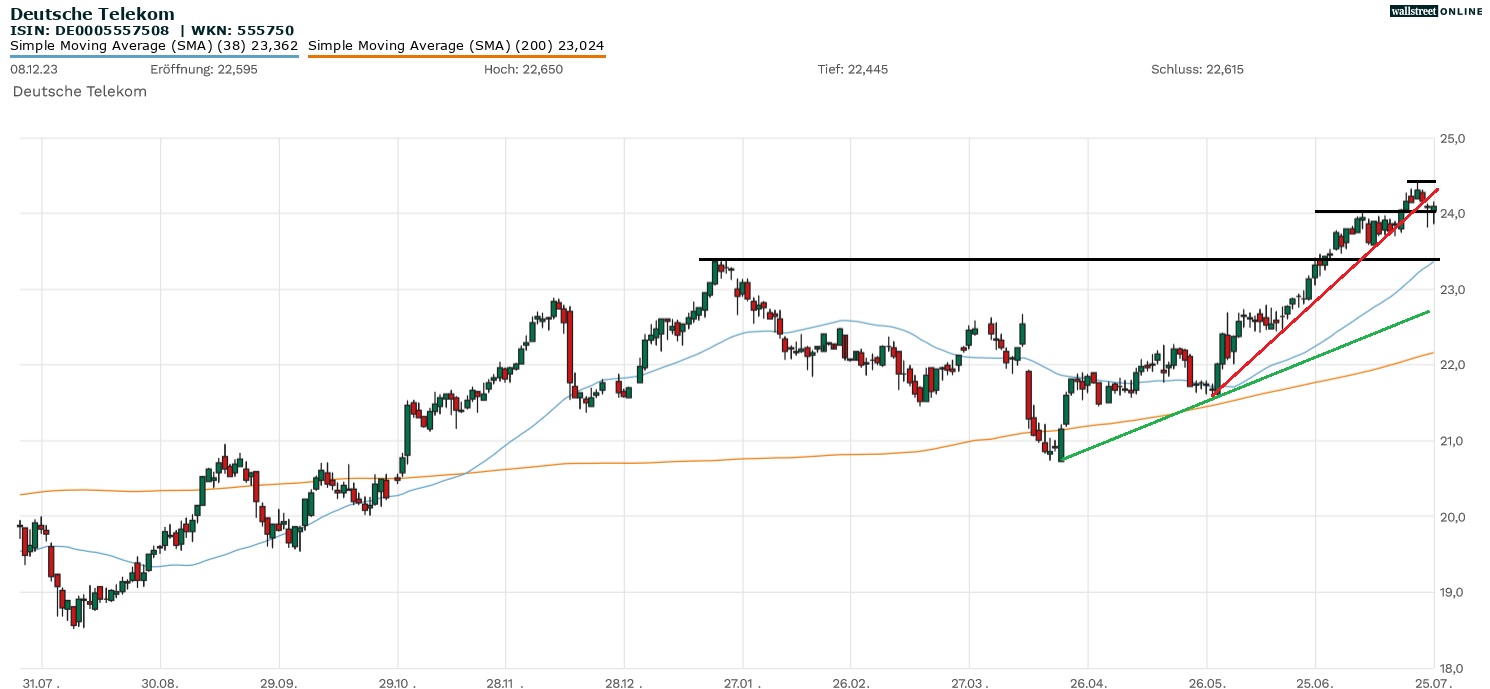This screenshot has width=1490, height=689.
Task: Click the 26.04. date on x-axis
Action: tap(1088, 681)
